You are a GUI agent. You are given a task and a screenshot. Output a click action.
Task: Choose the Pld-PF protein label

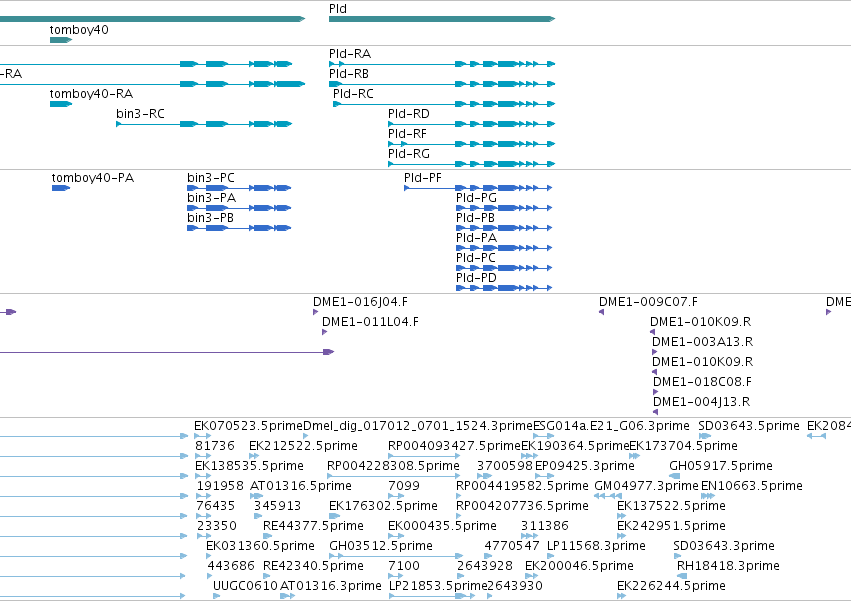(x=423, y=178)
